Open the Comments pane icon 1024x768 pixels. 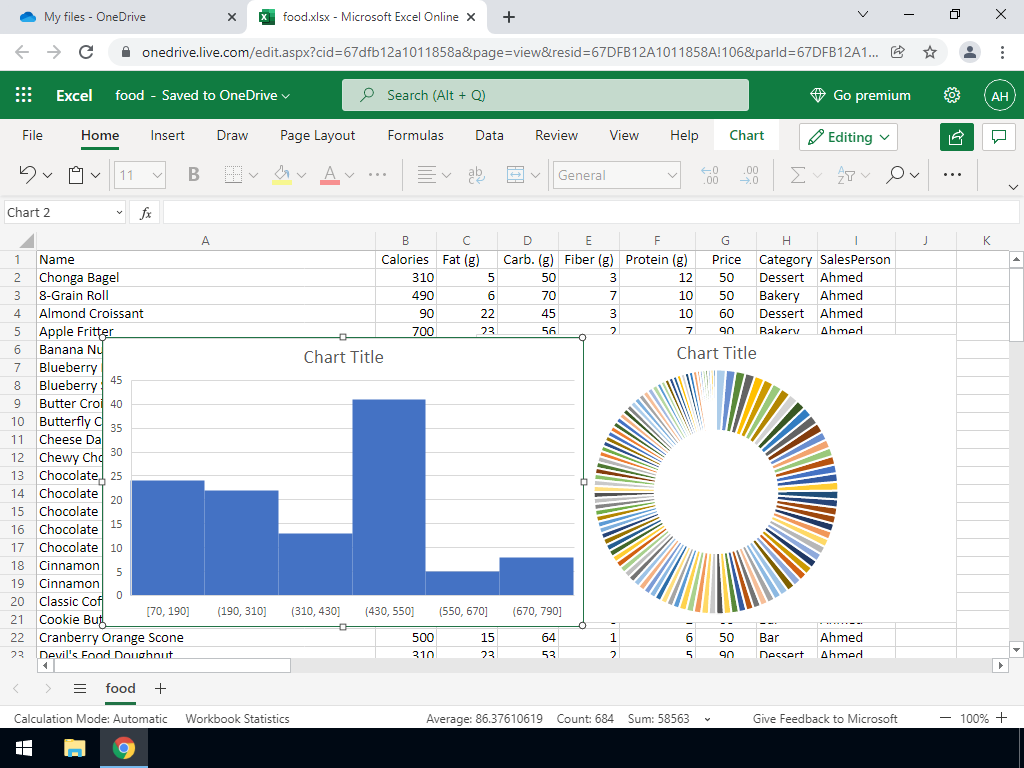pyautogui.click(x=998, y=137)
